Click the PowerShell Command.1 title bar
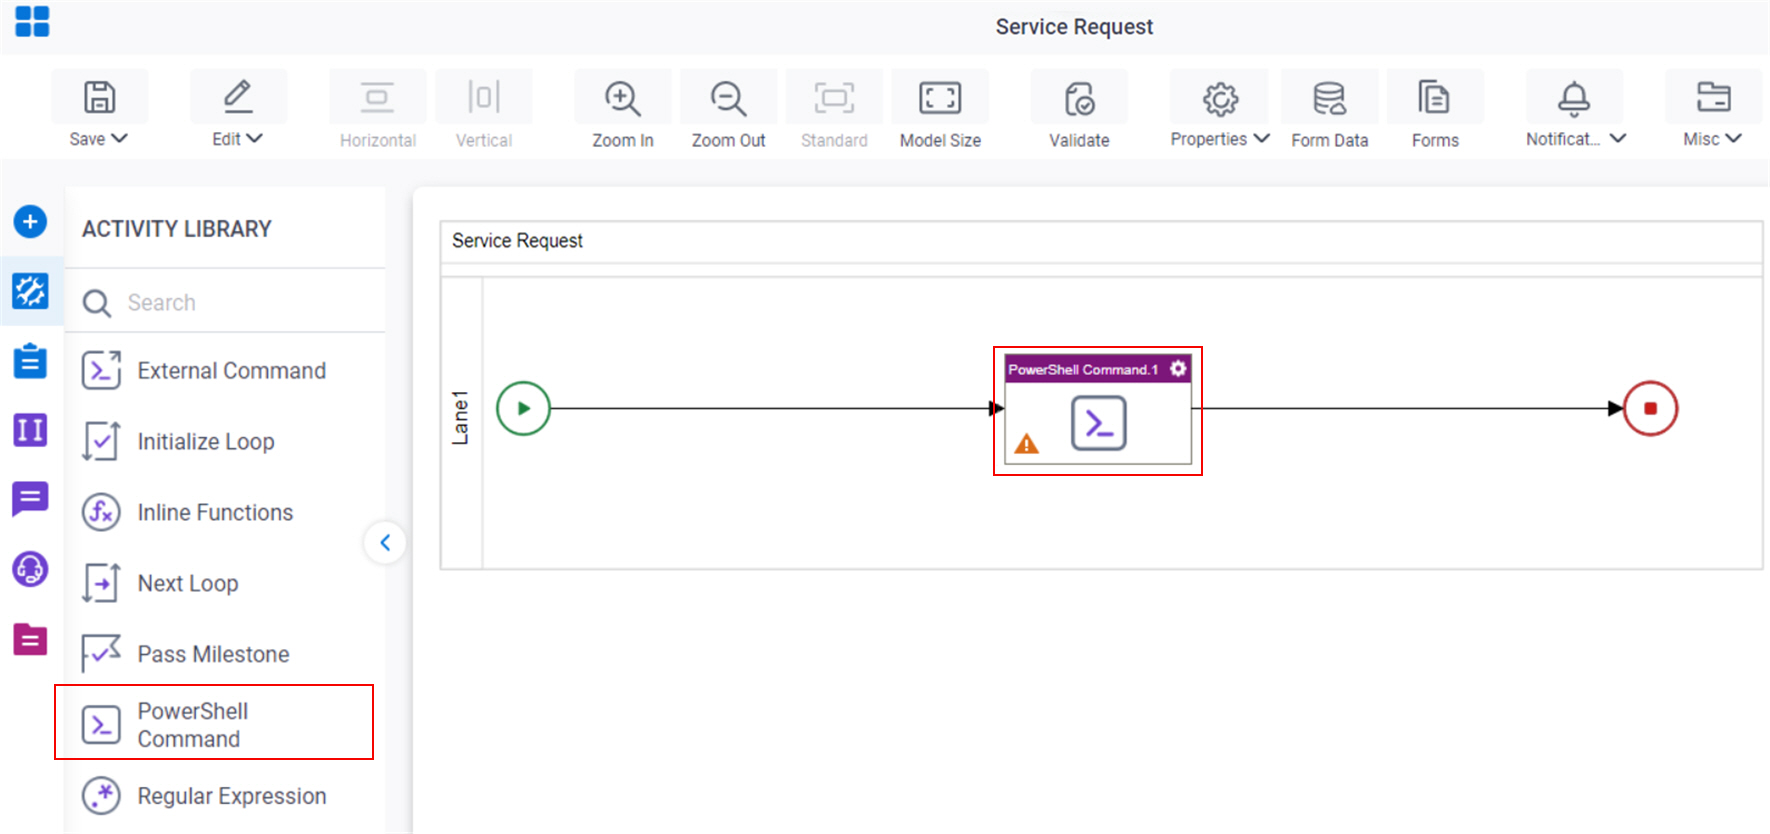This screenshot has width=1770, height=834. (x=1098, y=369)
